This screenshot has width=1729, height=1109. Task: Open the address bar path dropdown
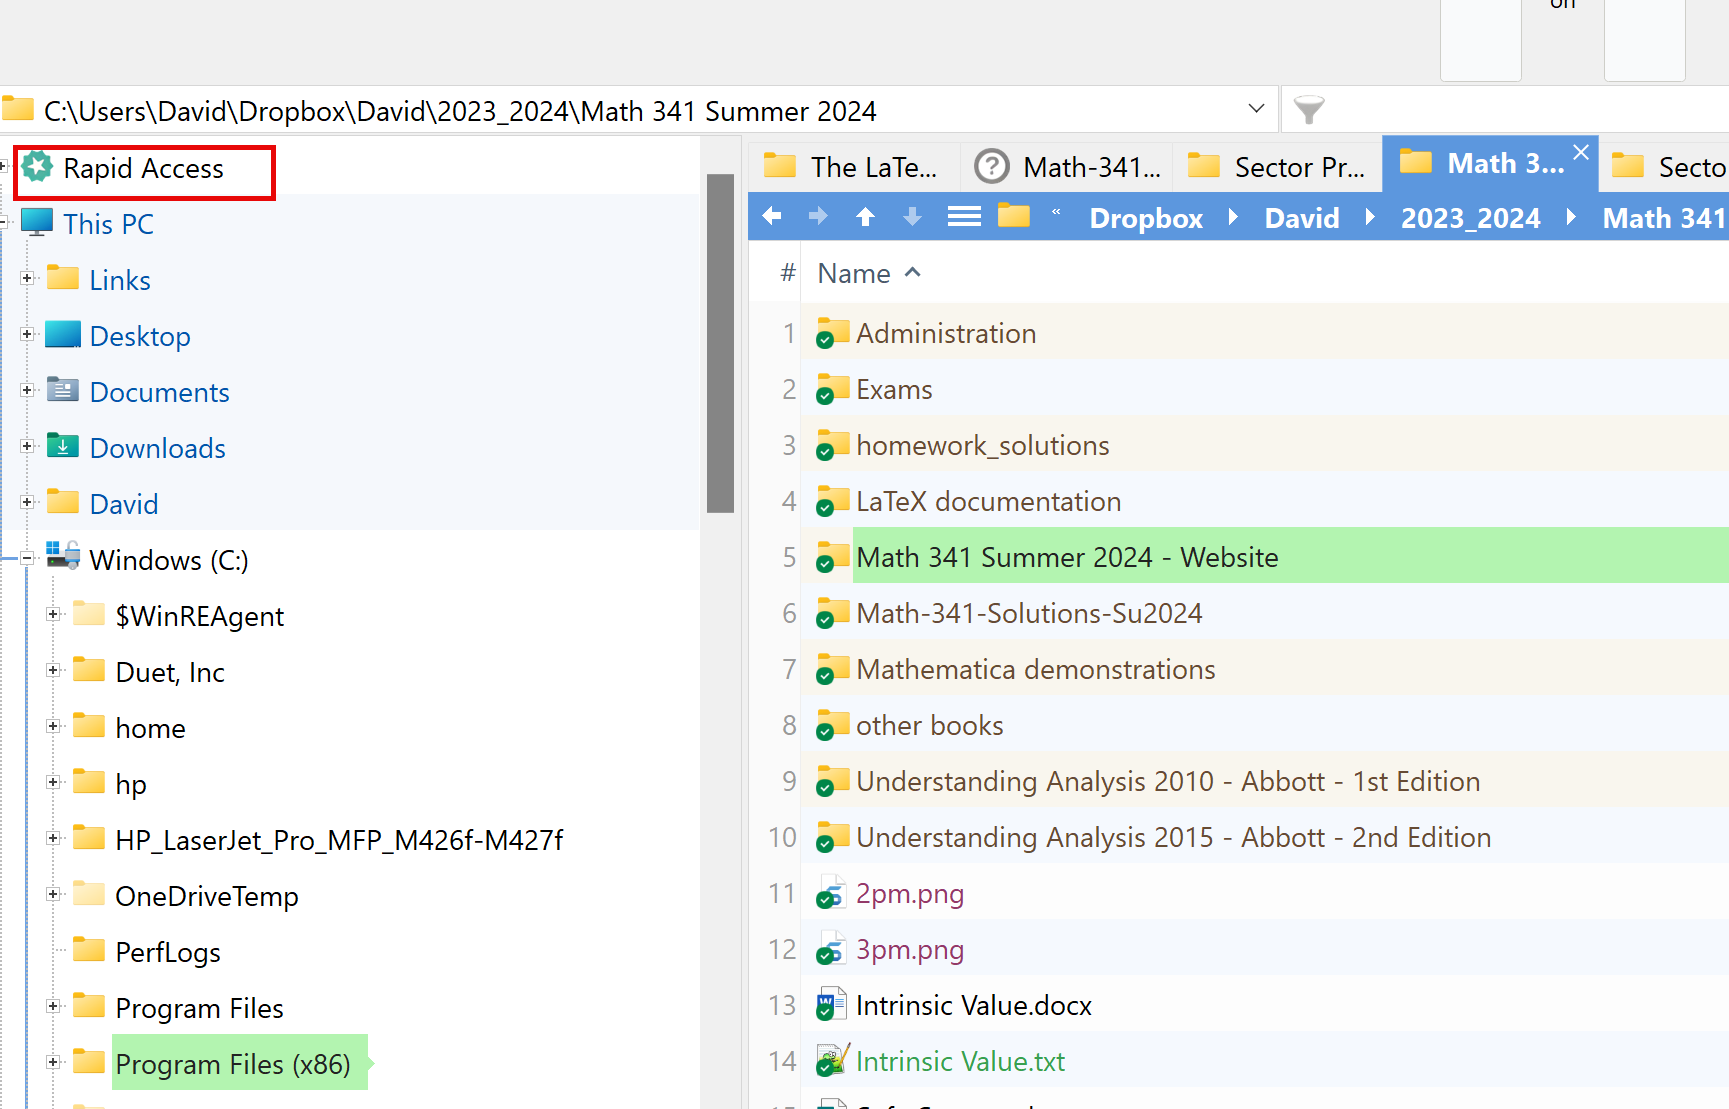[x=1256, y=109]
